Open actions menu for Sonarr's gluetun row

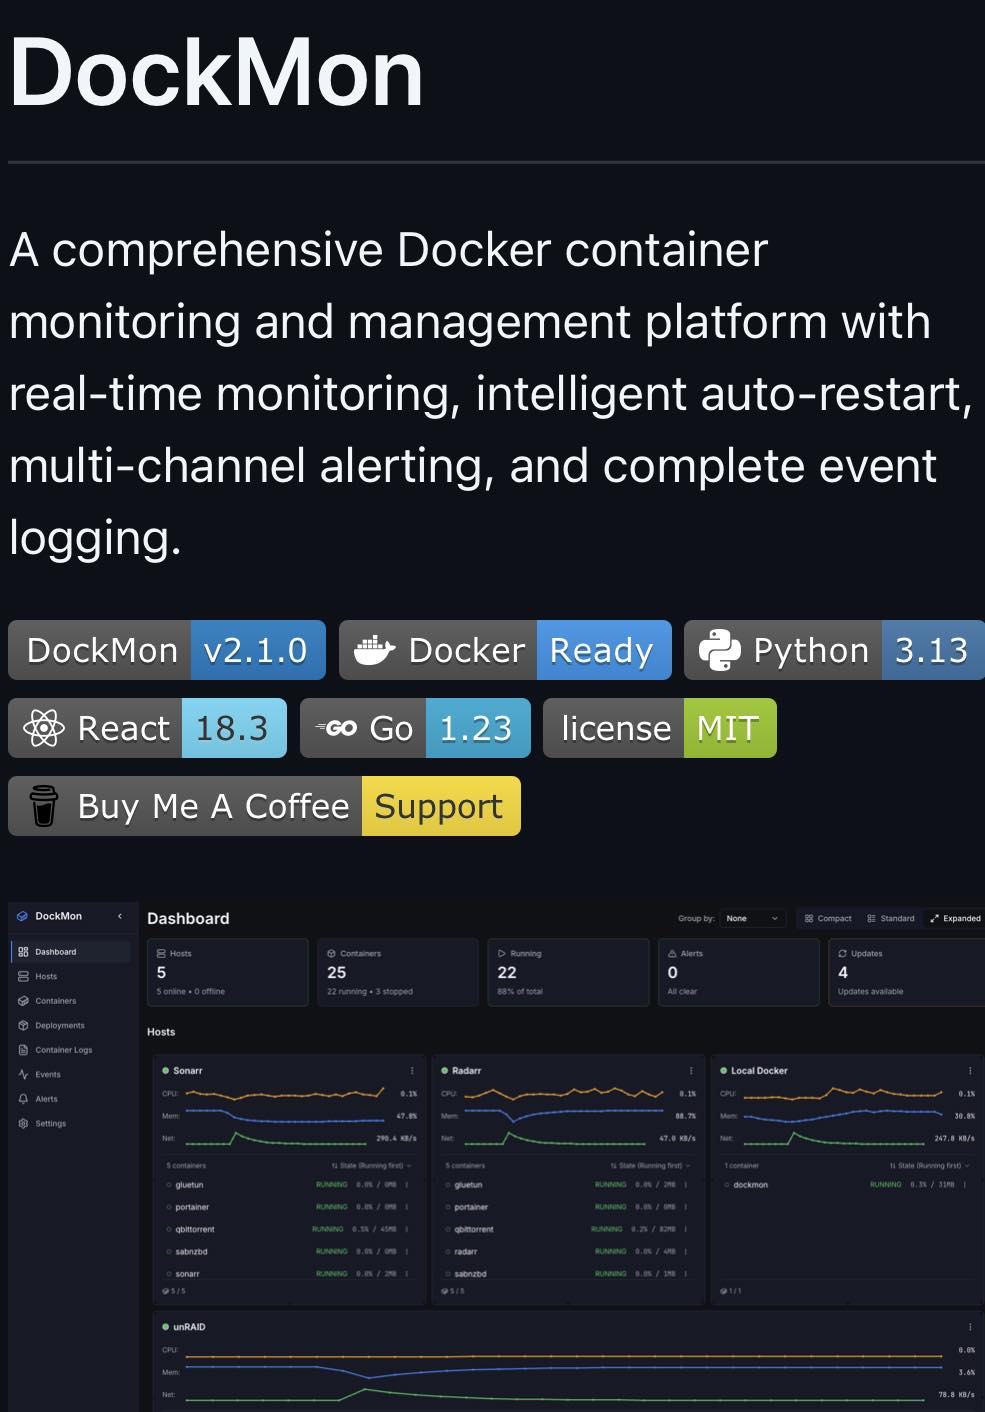click(407, 1185)
